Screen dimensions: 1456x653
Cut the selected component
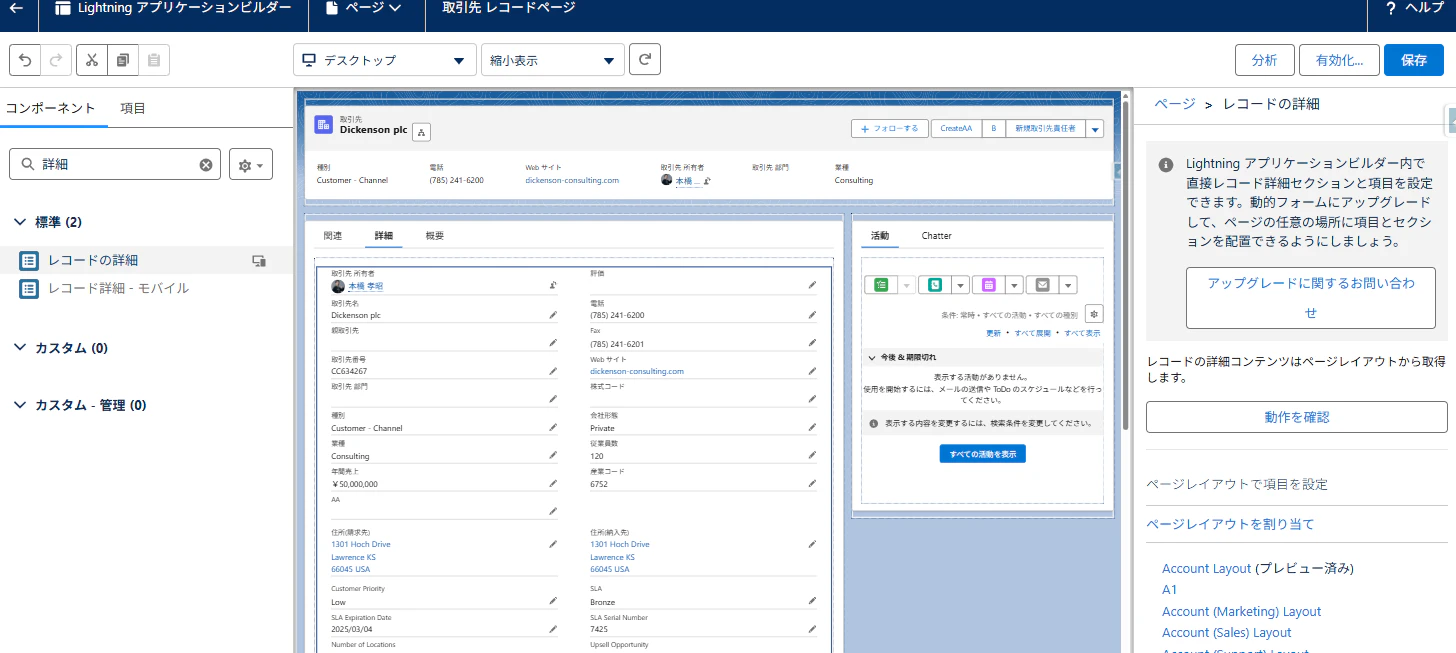[x=91, y=60]
